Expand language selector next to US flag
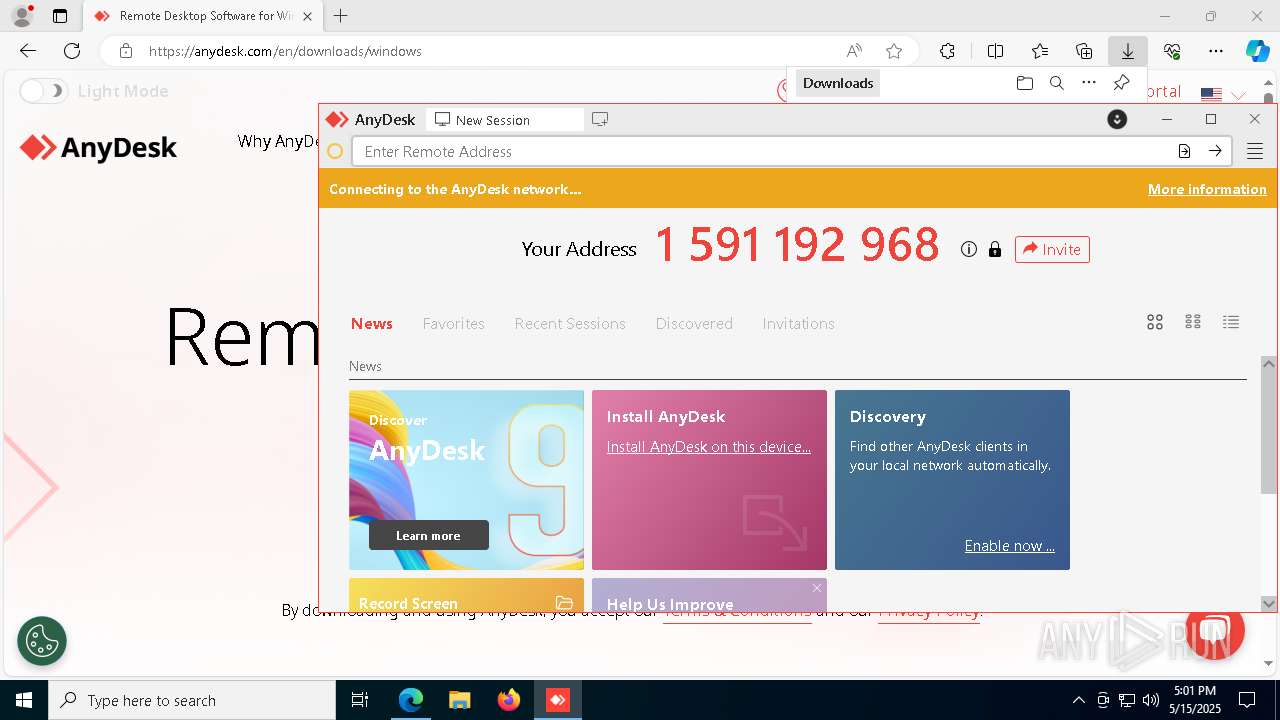 [x=1238, y=94]
